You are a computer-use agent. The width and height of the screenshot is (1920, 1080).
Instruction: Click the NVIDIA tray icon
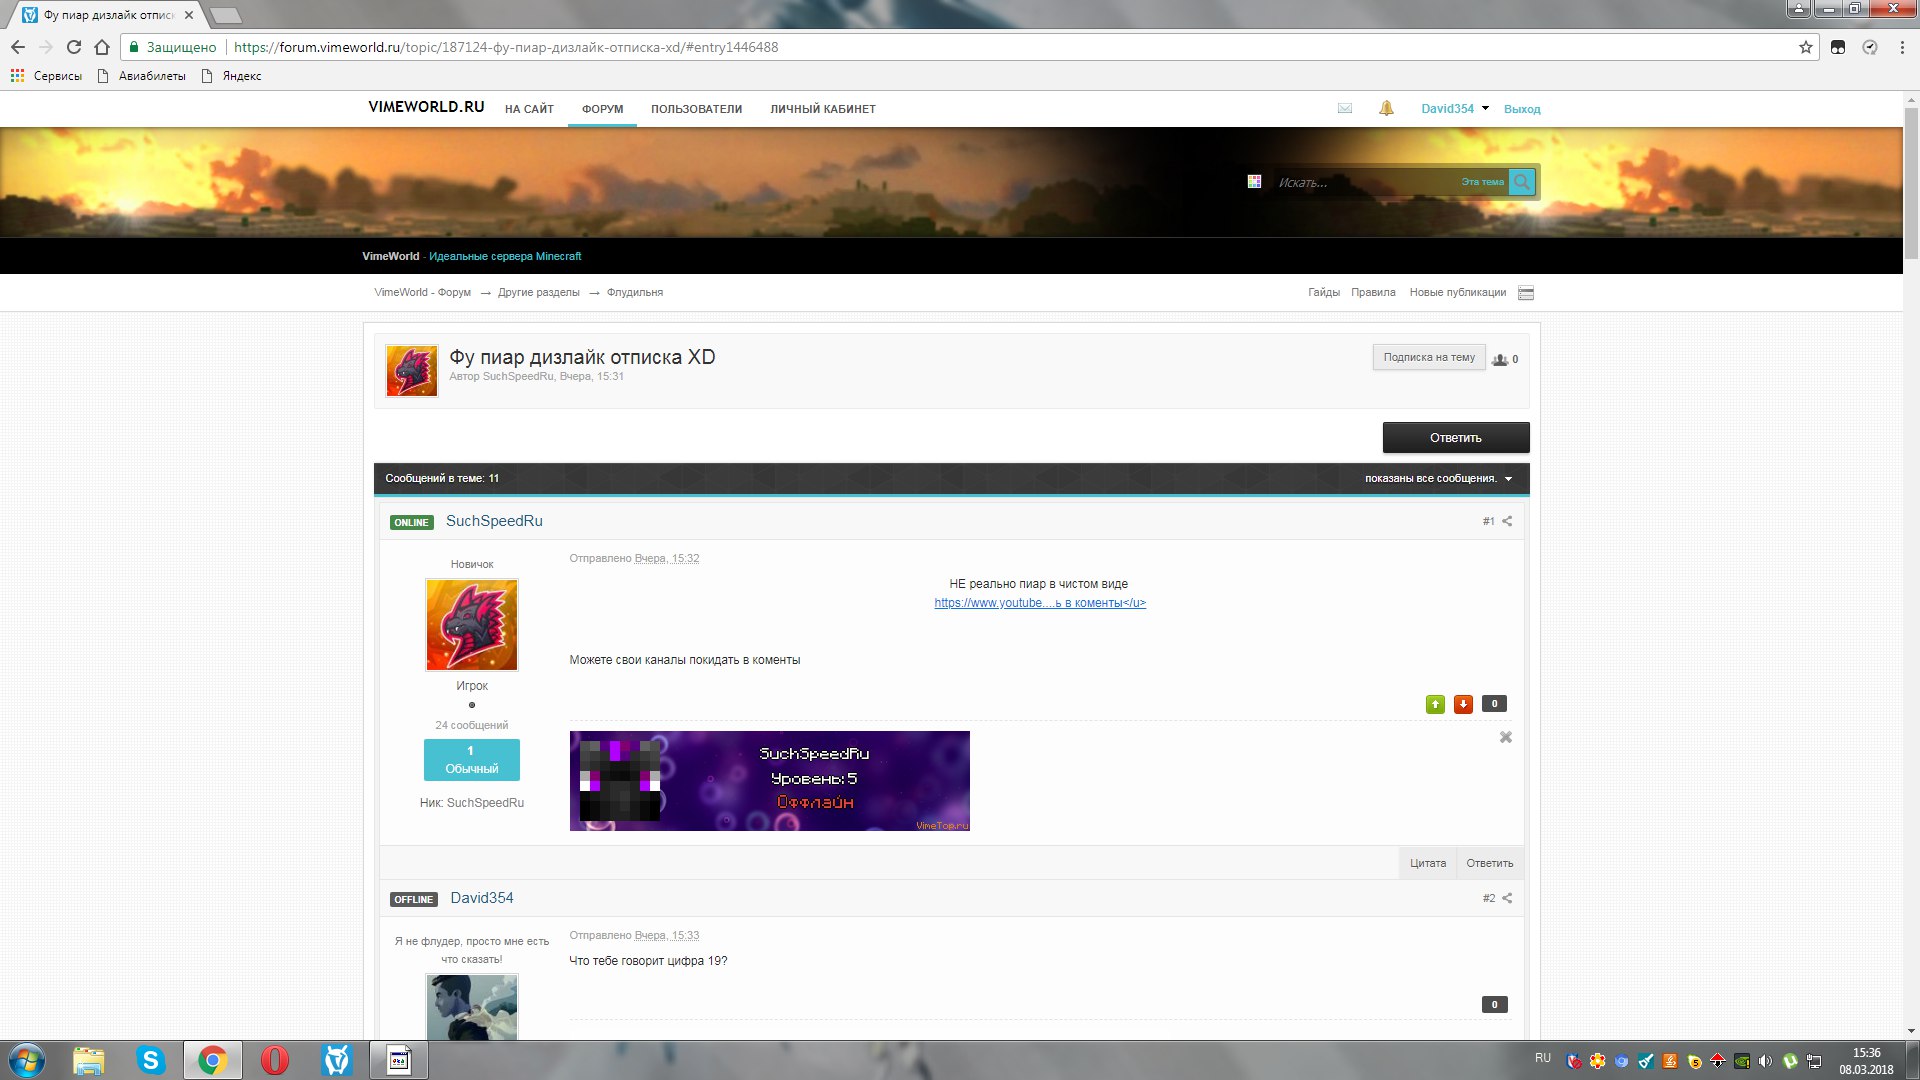tap(1742, 1061)
